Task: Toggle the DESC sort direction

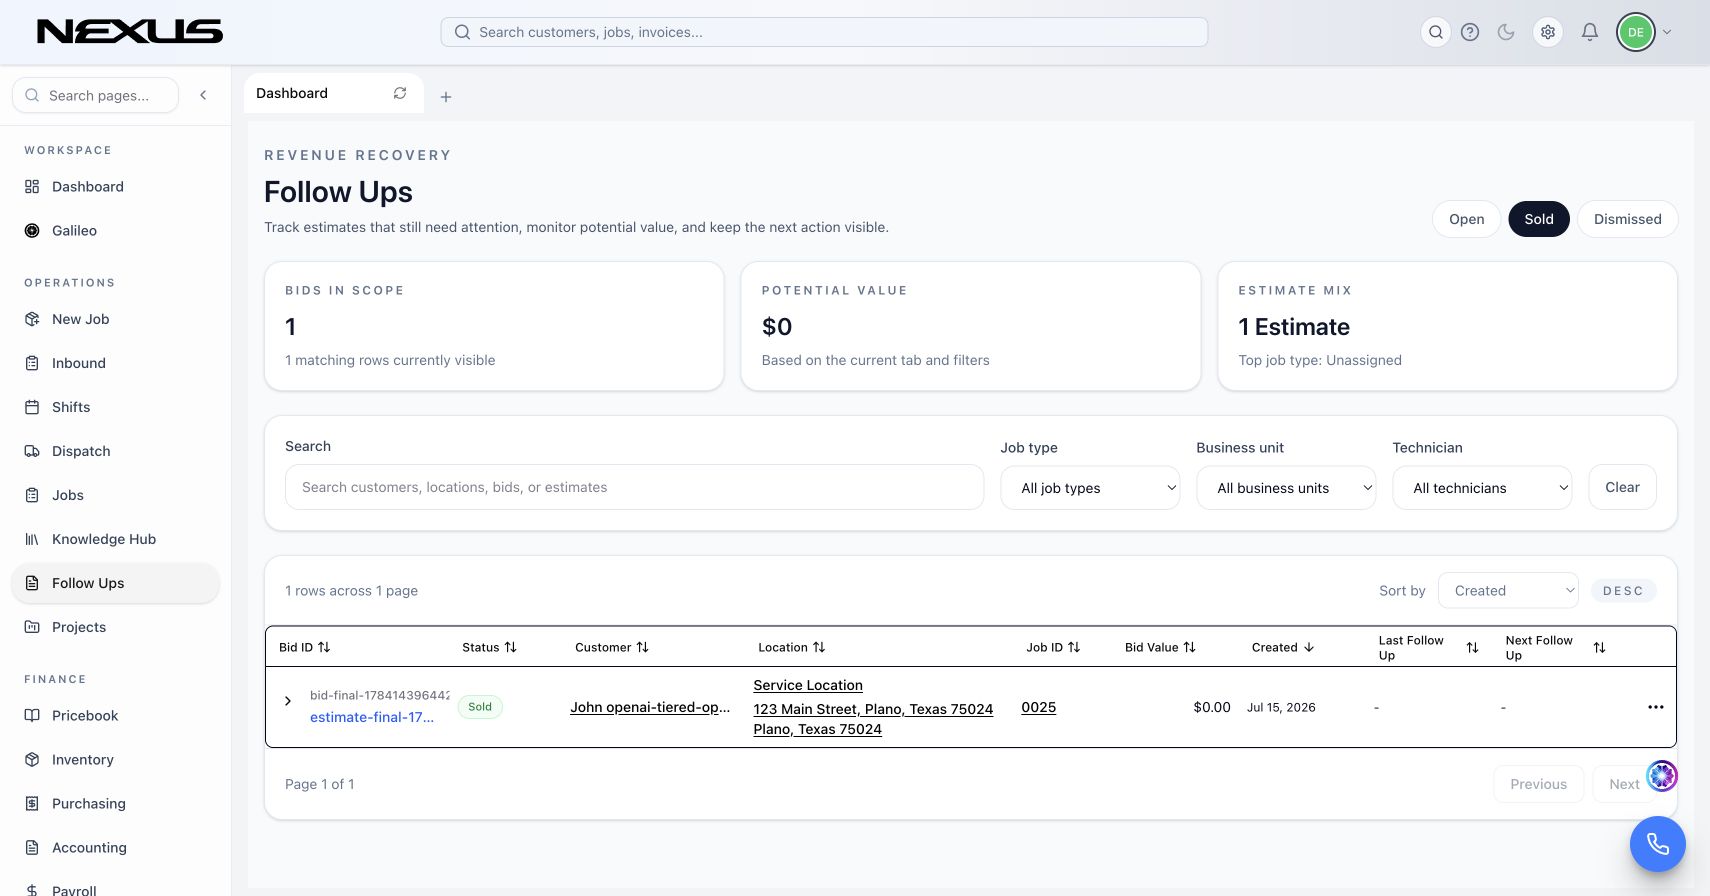Action: (1623, 591)
